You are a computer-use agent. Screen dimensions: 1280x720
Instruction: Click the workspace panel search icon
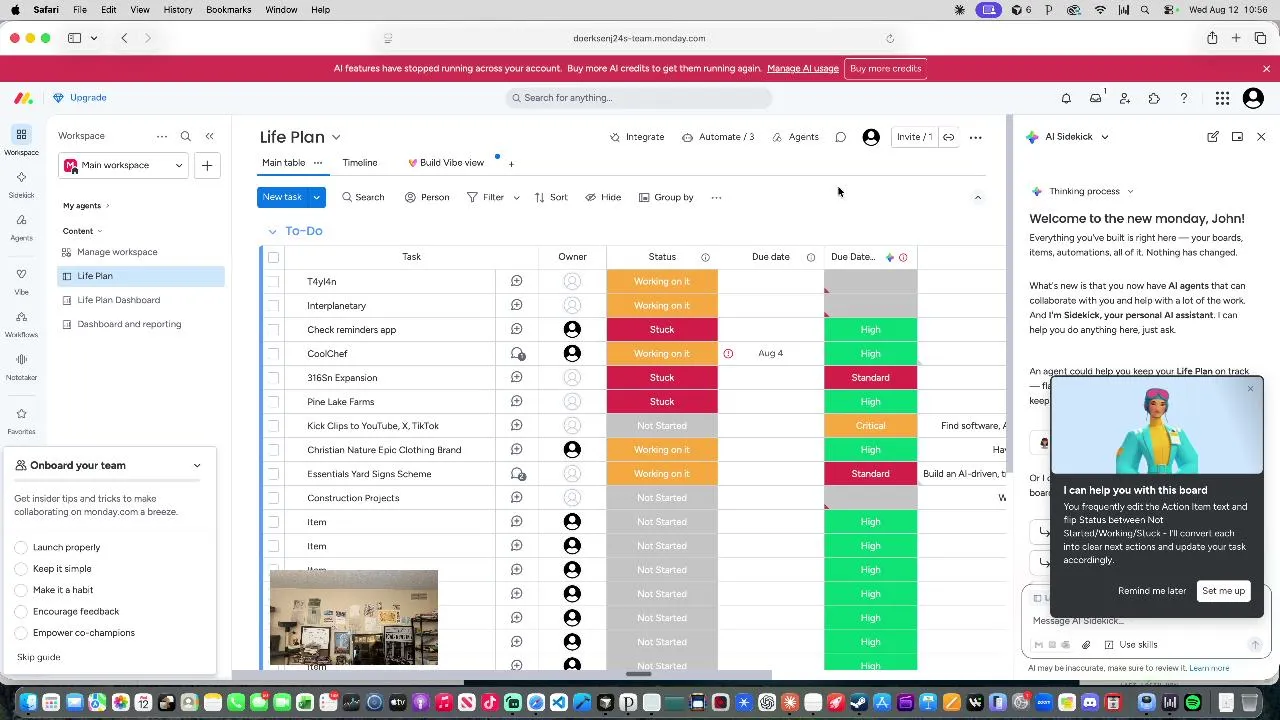click(185, 136)
